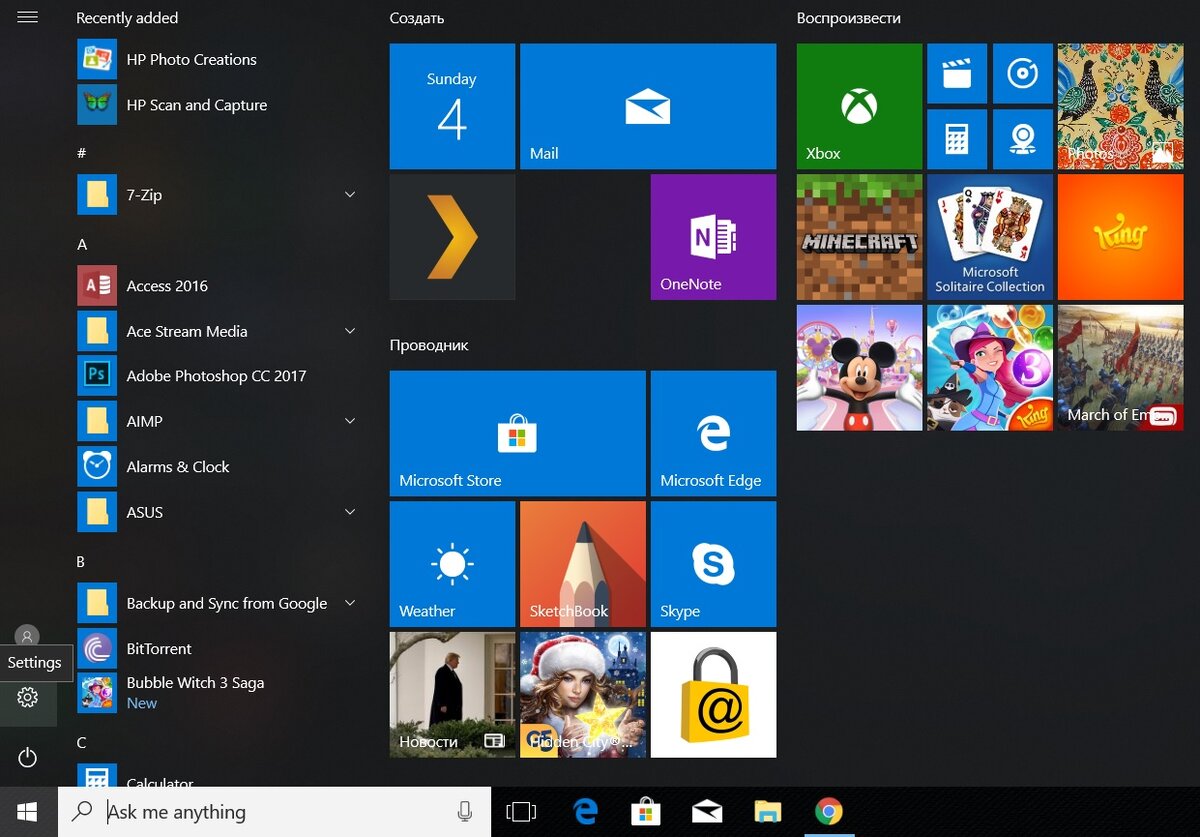Open the Microsoft Store tile
This screenshot has width=1200, height=837.
pos(517,433)
